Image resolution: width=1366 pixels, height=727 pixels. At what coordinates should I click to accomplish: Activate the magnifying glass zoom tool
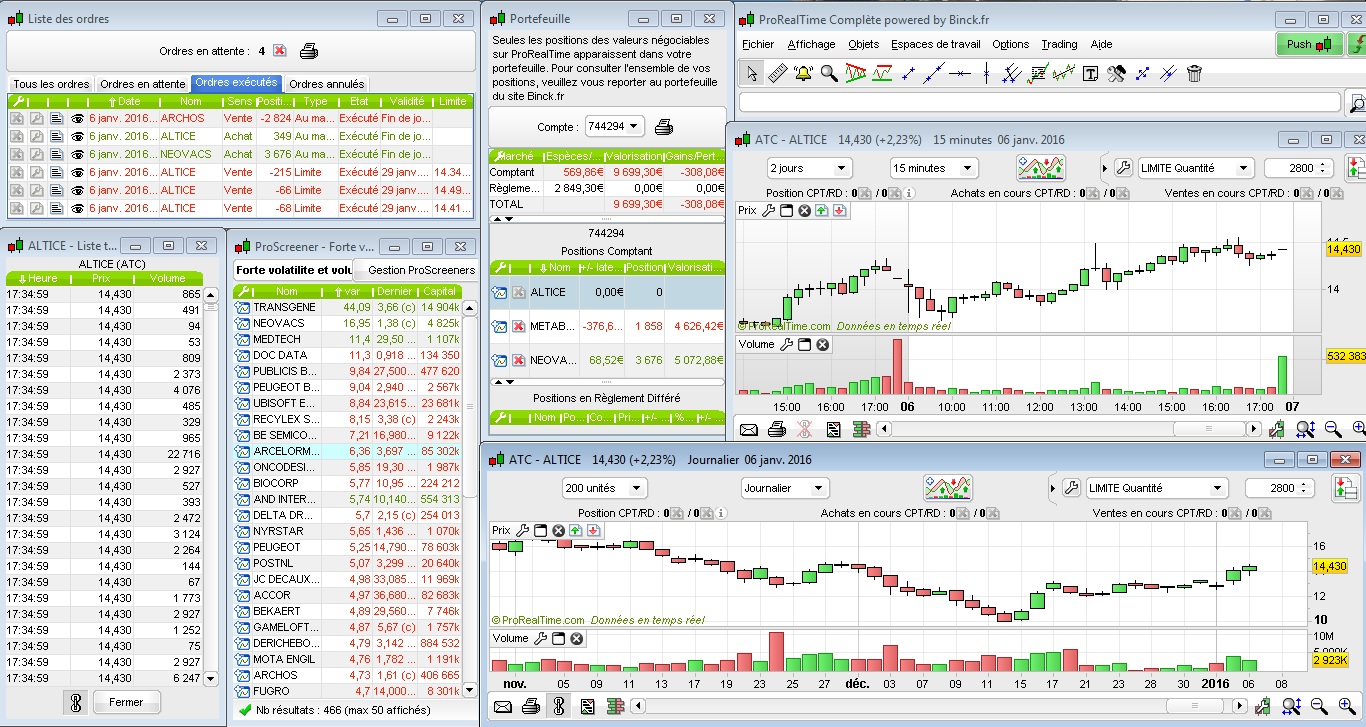(829, 73)
